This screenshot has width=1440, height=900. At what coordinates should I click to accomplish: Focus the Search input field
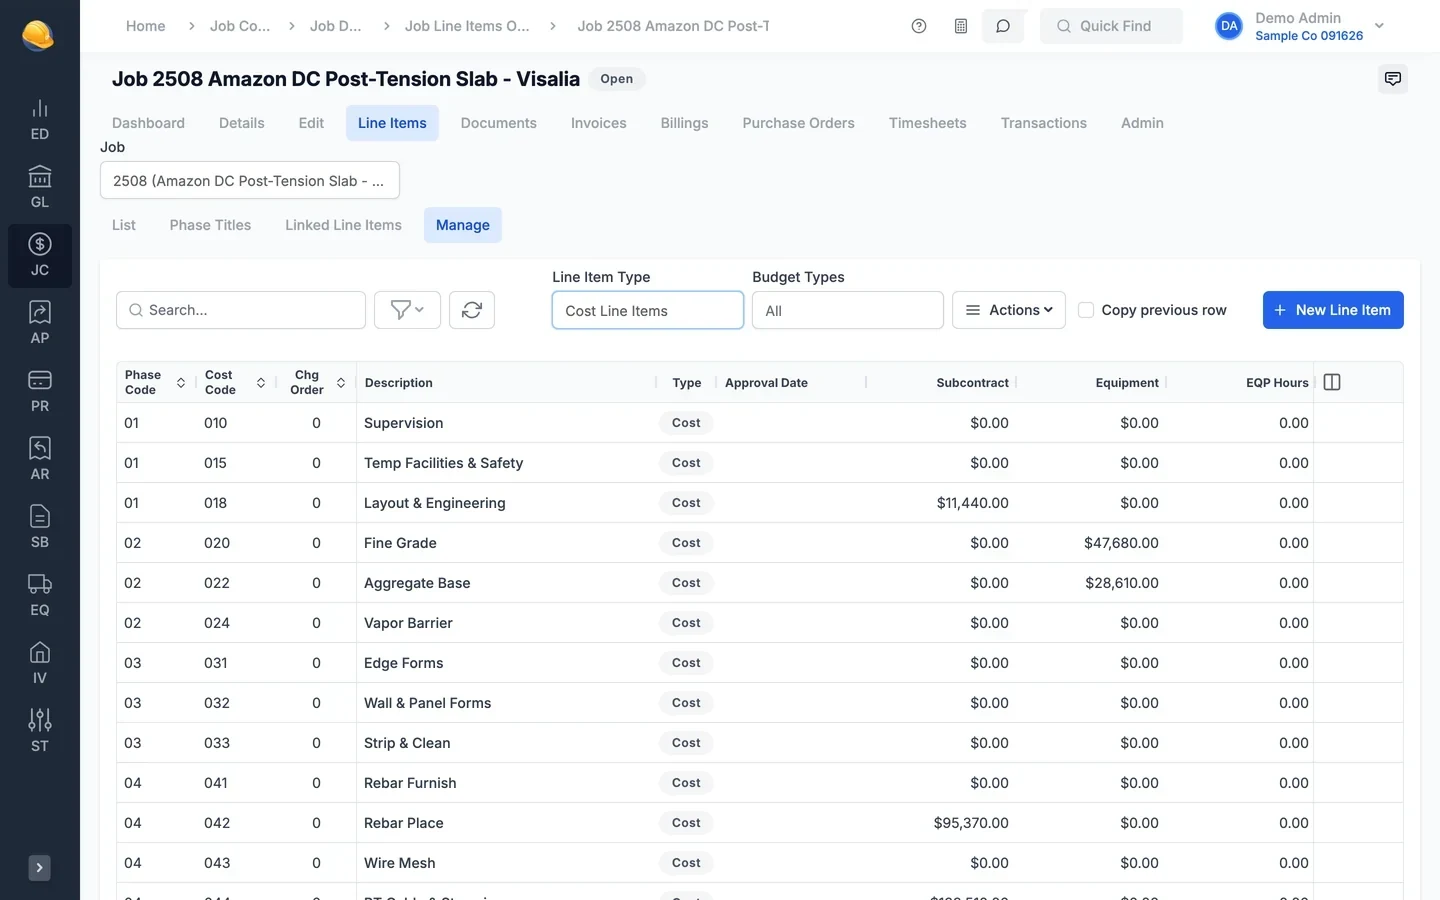(x=241, y=310)
